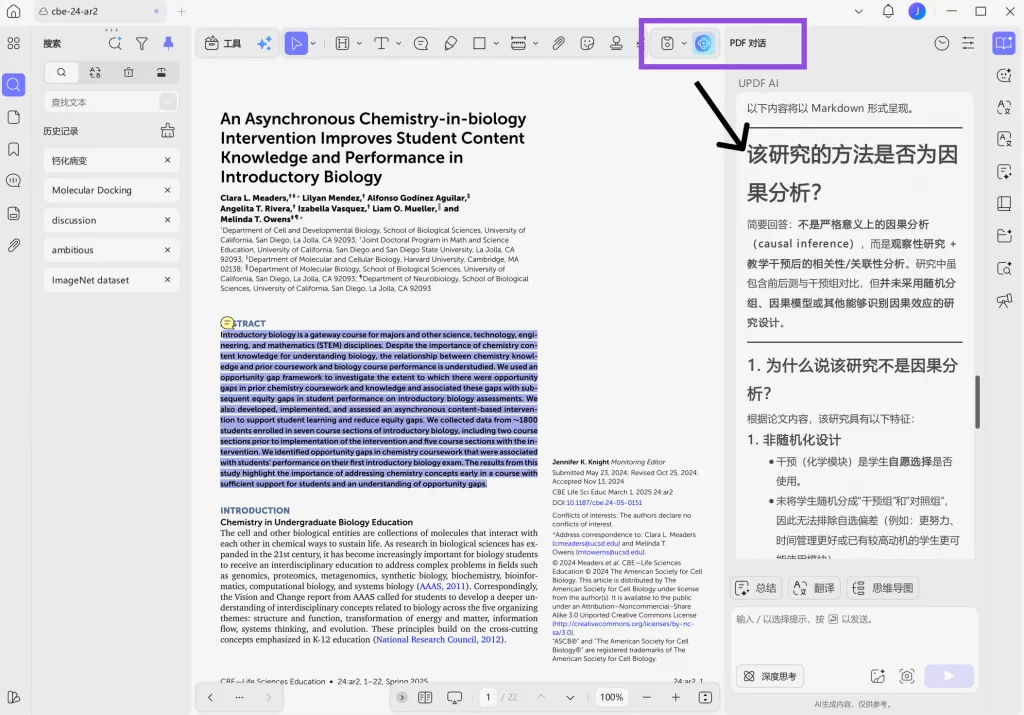Click the 总结 summarize button
The image size is (1024, 715).
[756, 588]
